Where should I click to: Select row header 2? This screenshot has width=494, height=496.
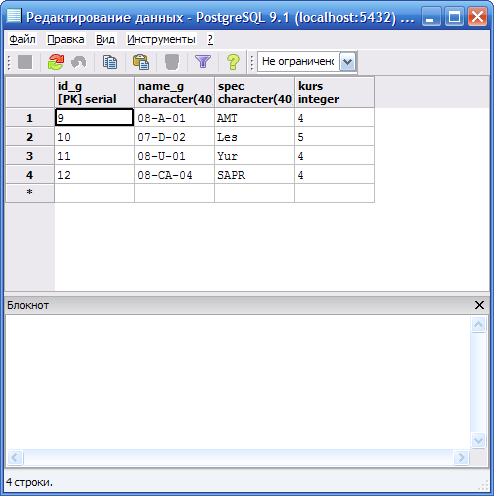[x=30, y=136]
